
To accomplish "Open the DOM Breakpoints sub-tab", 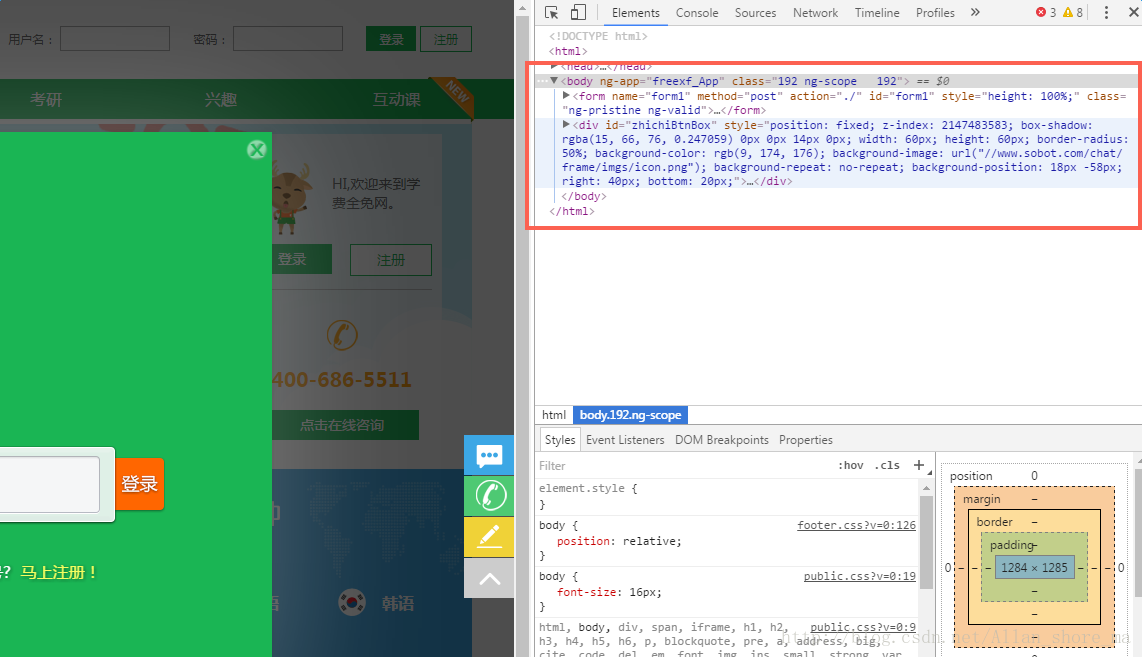I will pyautogui.click(x=722, y=440).
